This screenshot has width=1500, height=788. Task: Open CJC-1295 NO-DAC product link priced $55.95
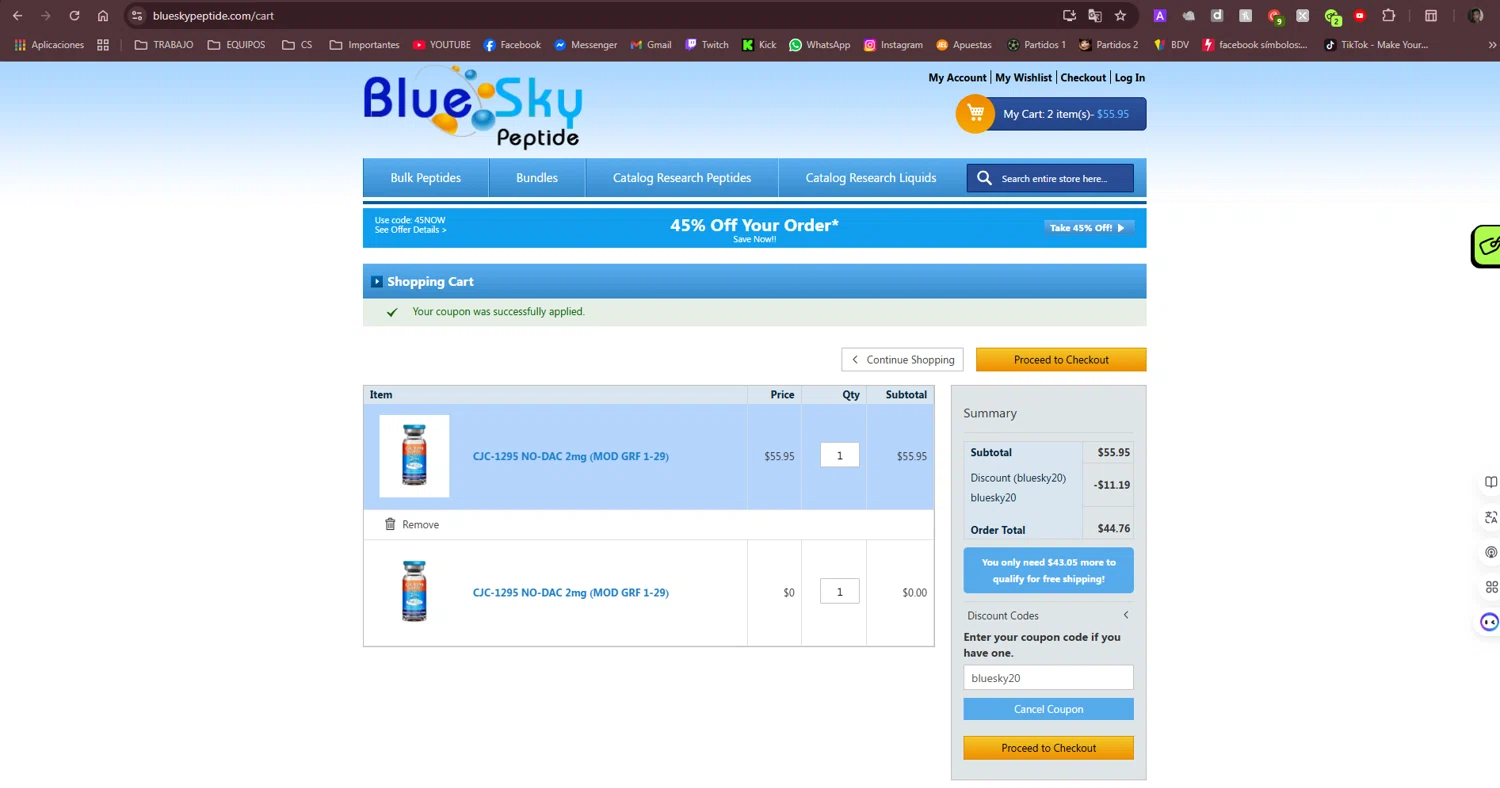[570, 456]
